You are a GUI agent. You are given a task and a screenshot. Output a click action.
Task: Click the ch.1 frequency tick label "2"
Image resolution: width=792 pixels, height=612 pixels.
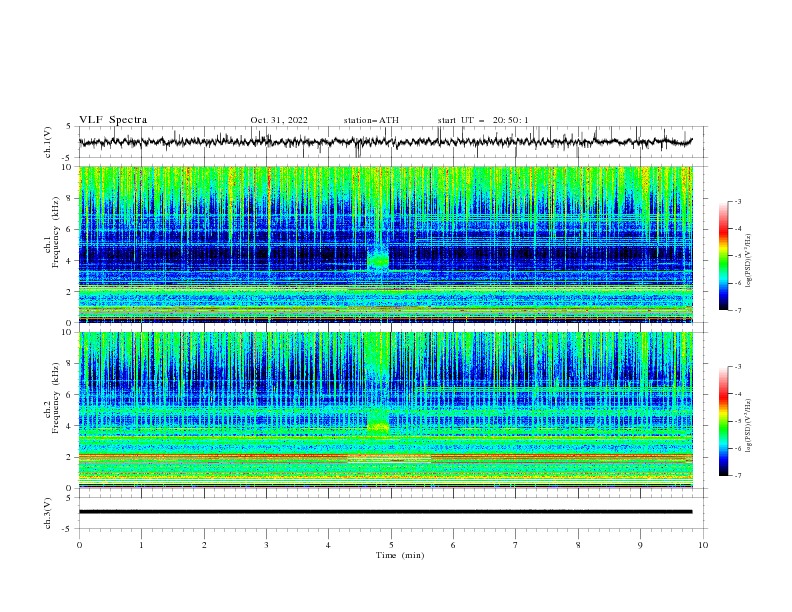click(x=69, y=292)
